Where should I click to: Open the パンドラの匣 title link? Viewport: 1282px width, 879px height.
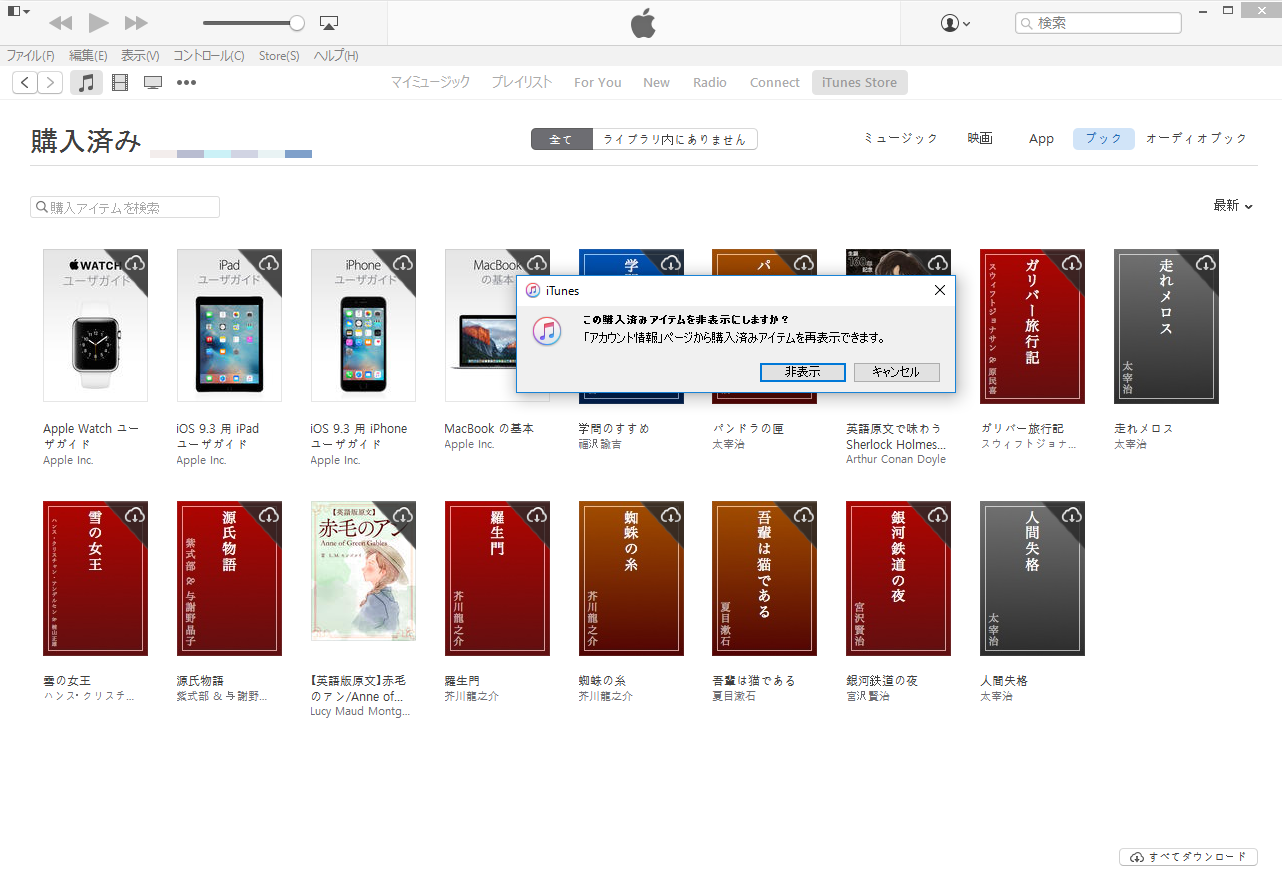pyautogui.click(x=748, y=428)
